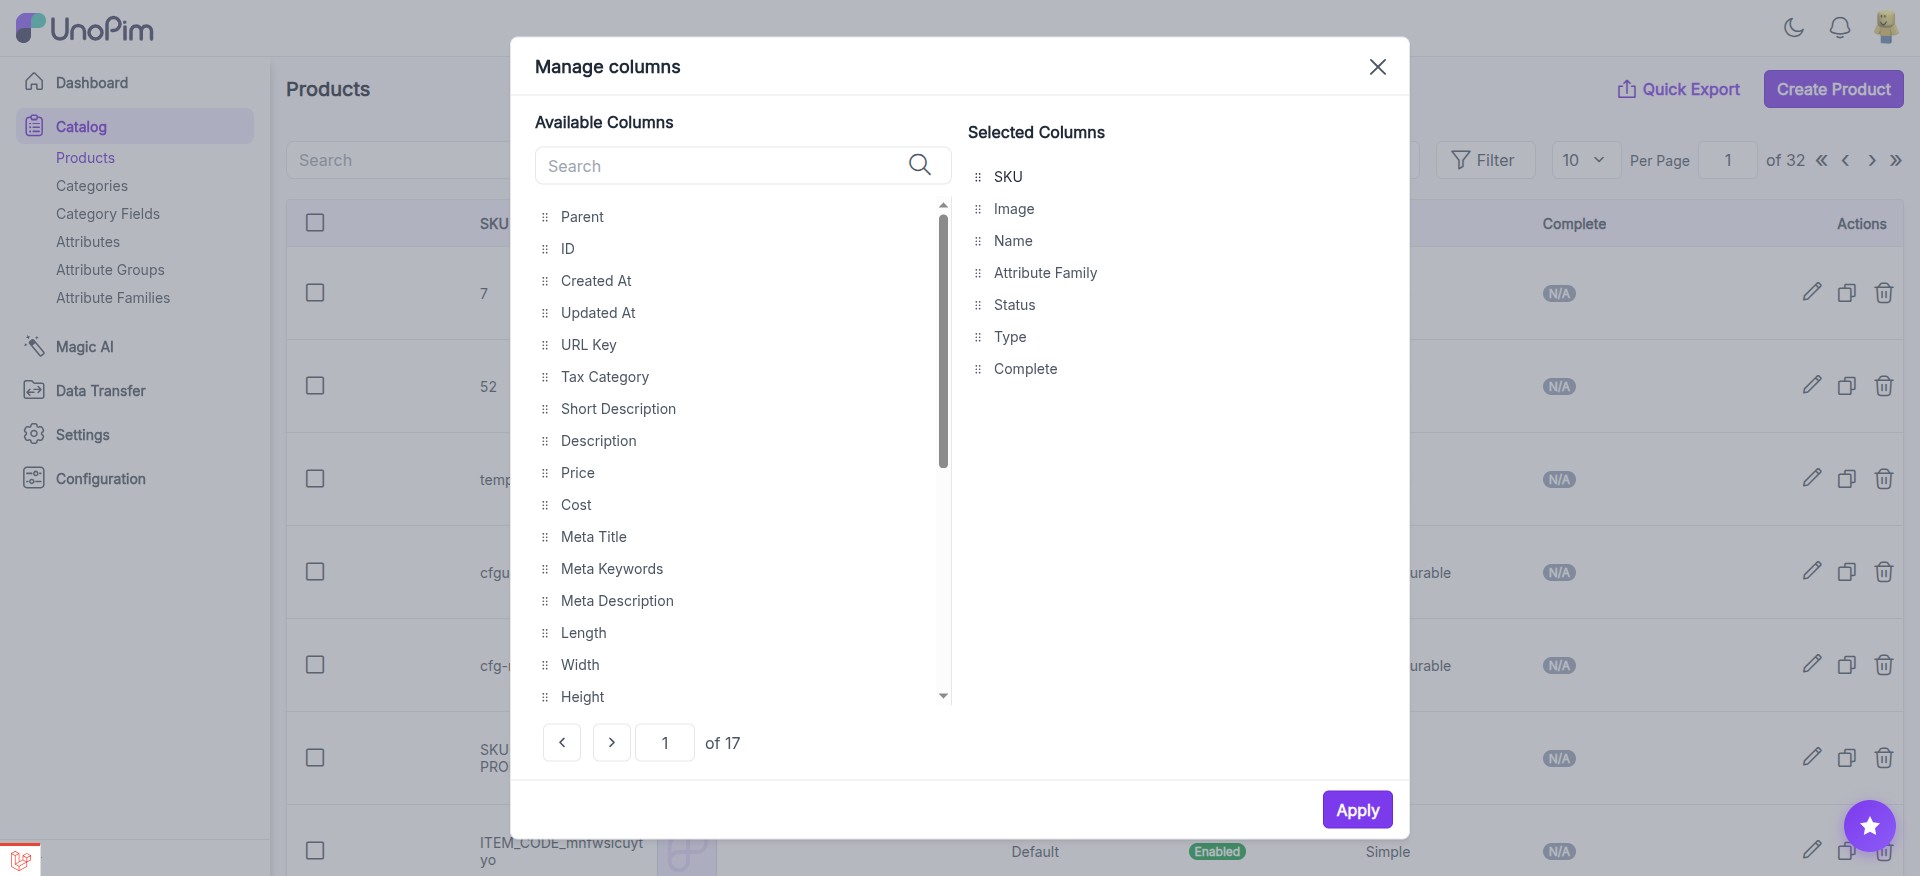Click the UnoPim logo
1920x876 pixels.
[85, 28]
